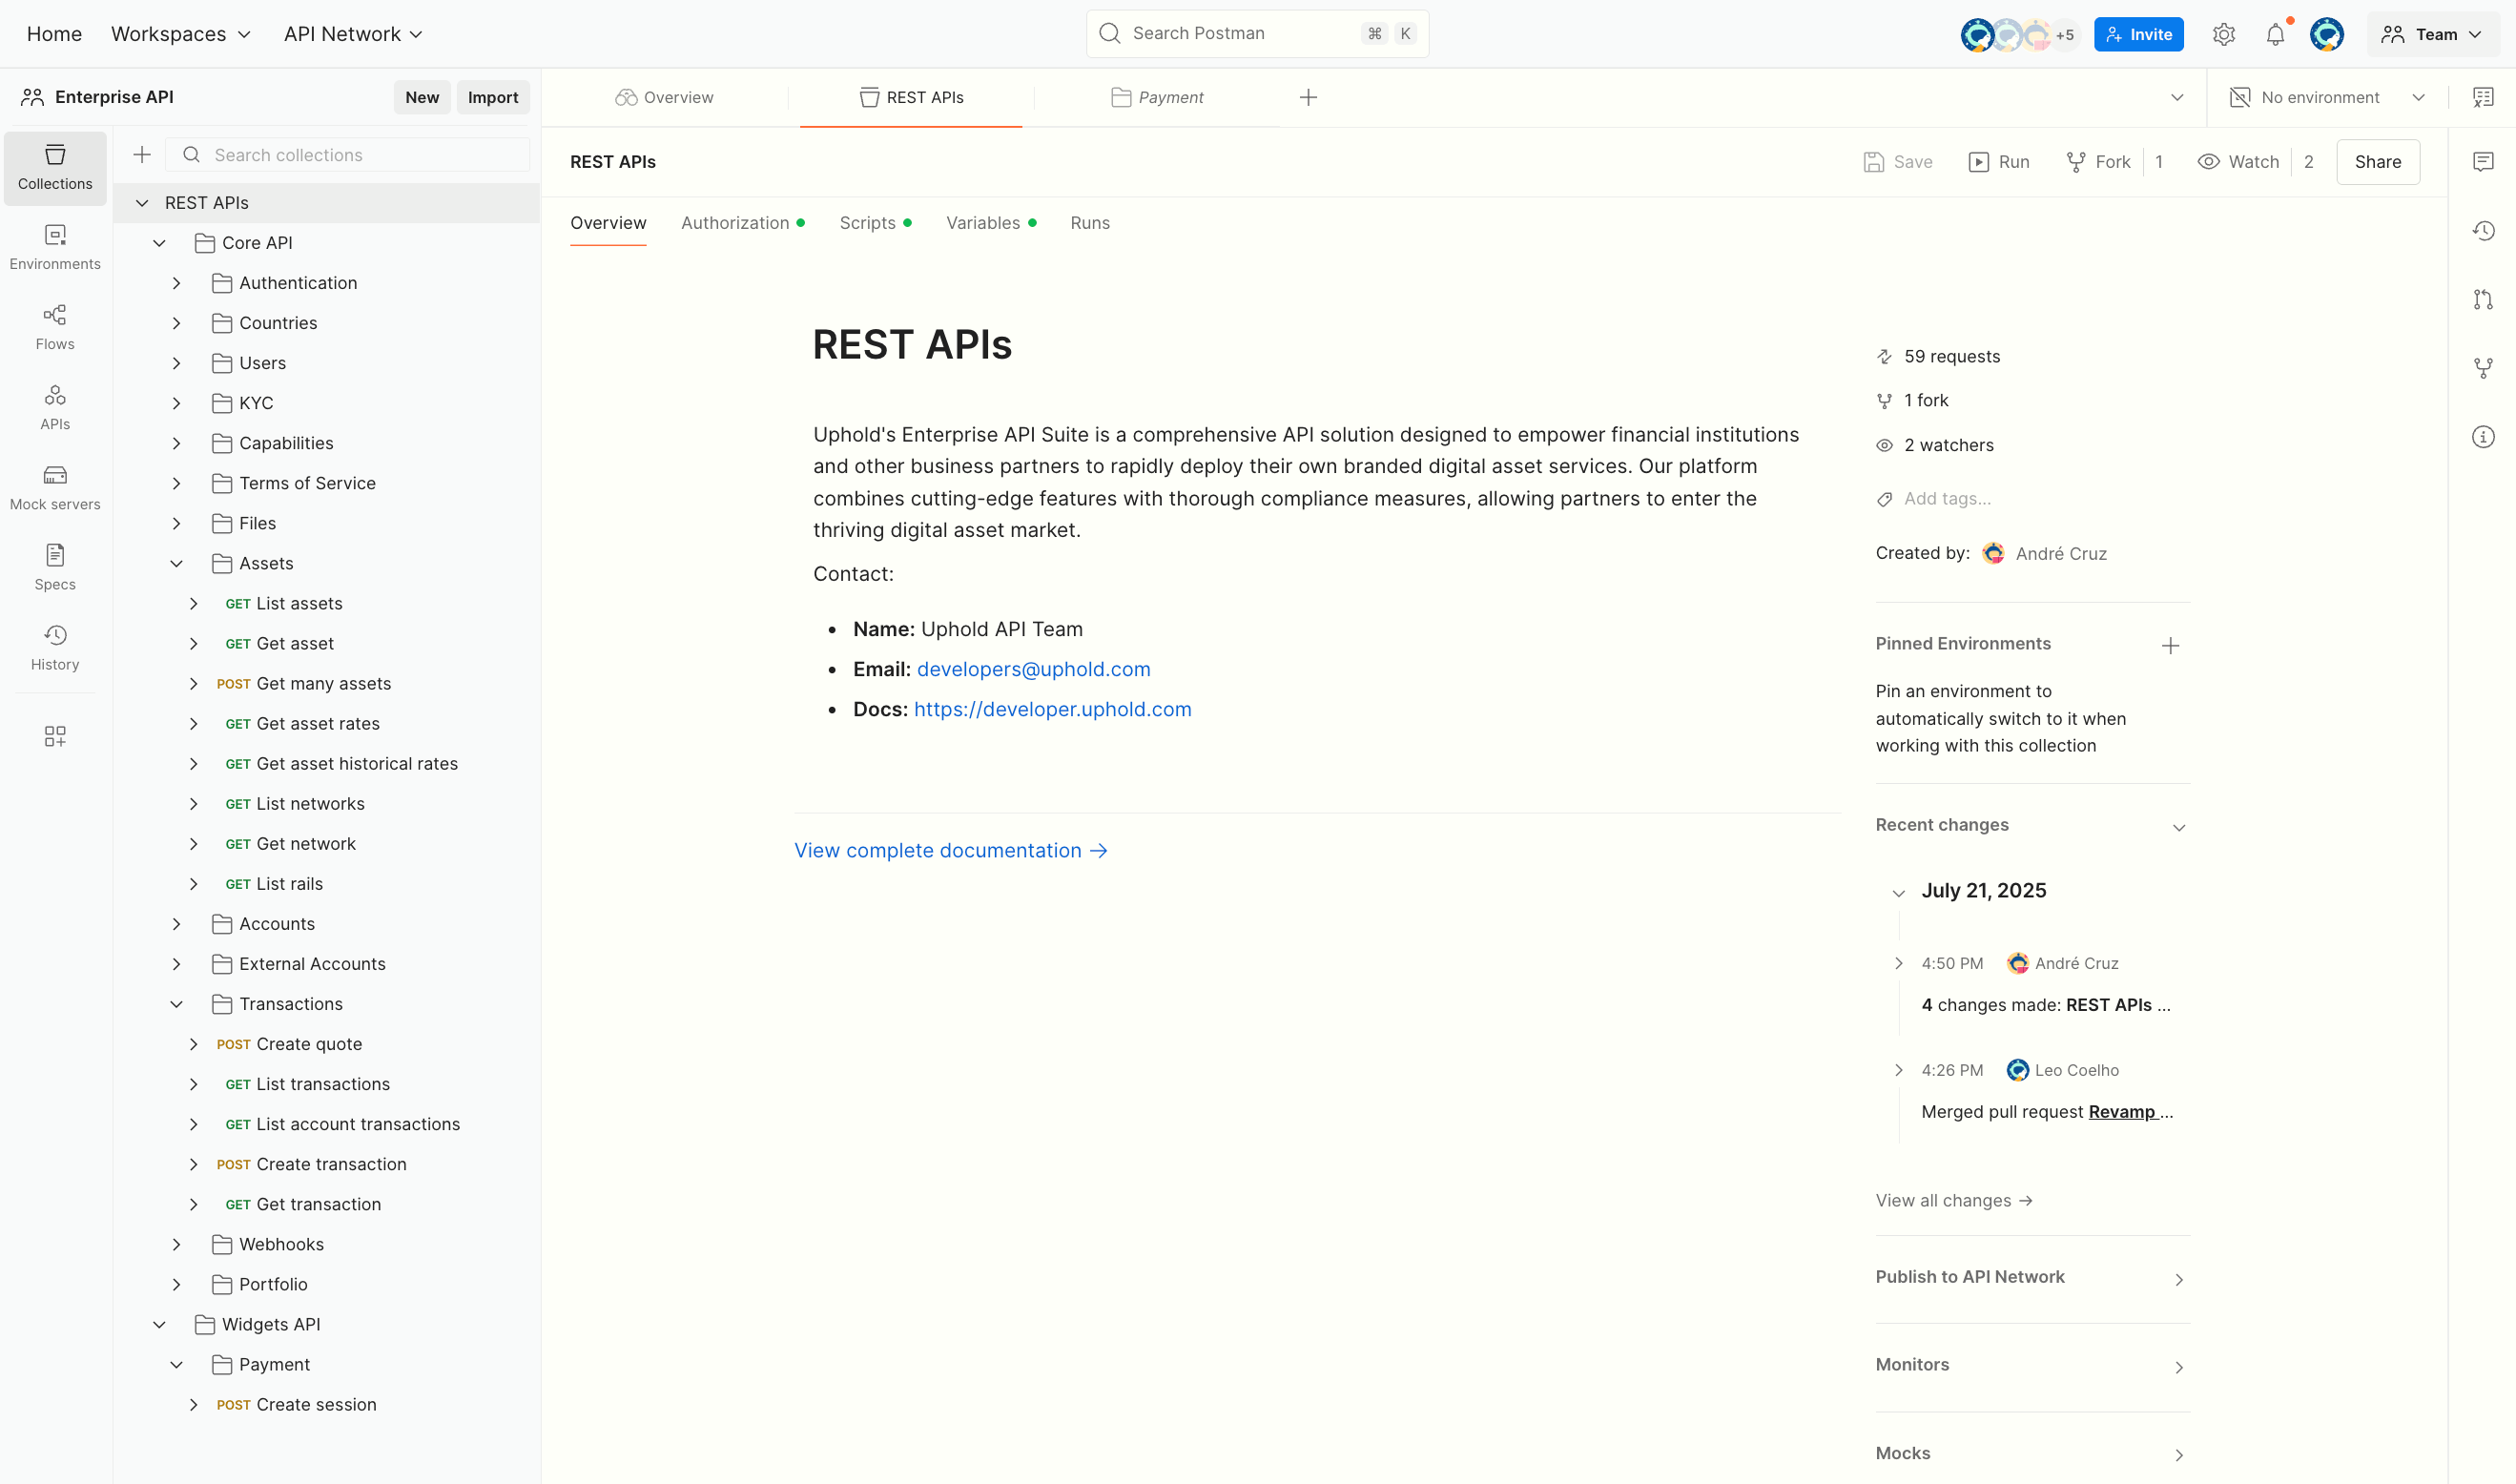Screen dimensions: 2516x1484
Task: Open the Specs sidebar panel
Action: pos(55,568)
